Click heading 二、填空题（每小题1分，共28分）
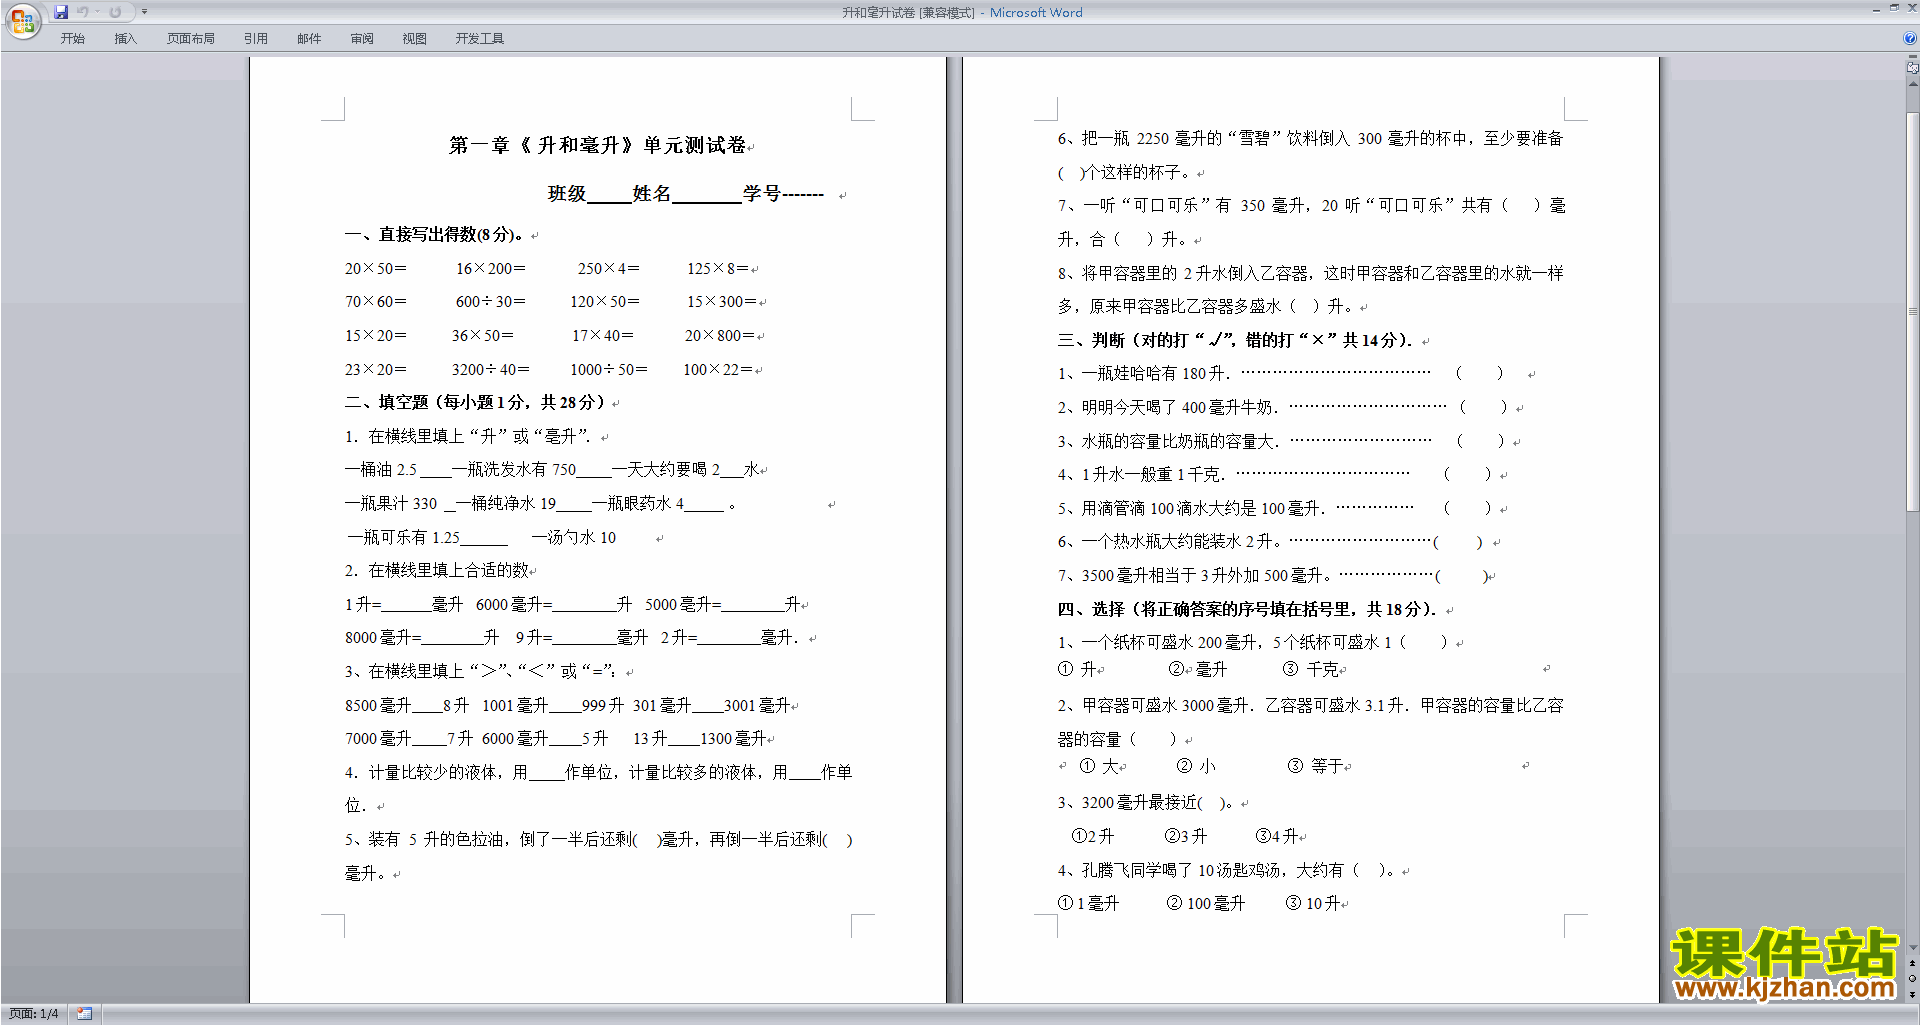Image resolution: width=1920 pixels, height=1025 pixels. pyautogui.click(x=475, y=403)
